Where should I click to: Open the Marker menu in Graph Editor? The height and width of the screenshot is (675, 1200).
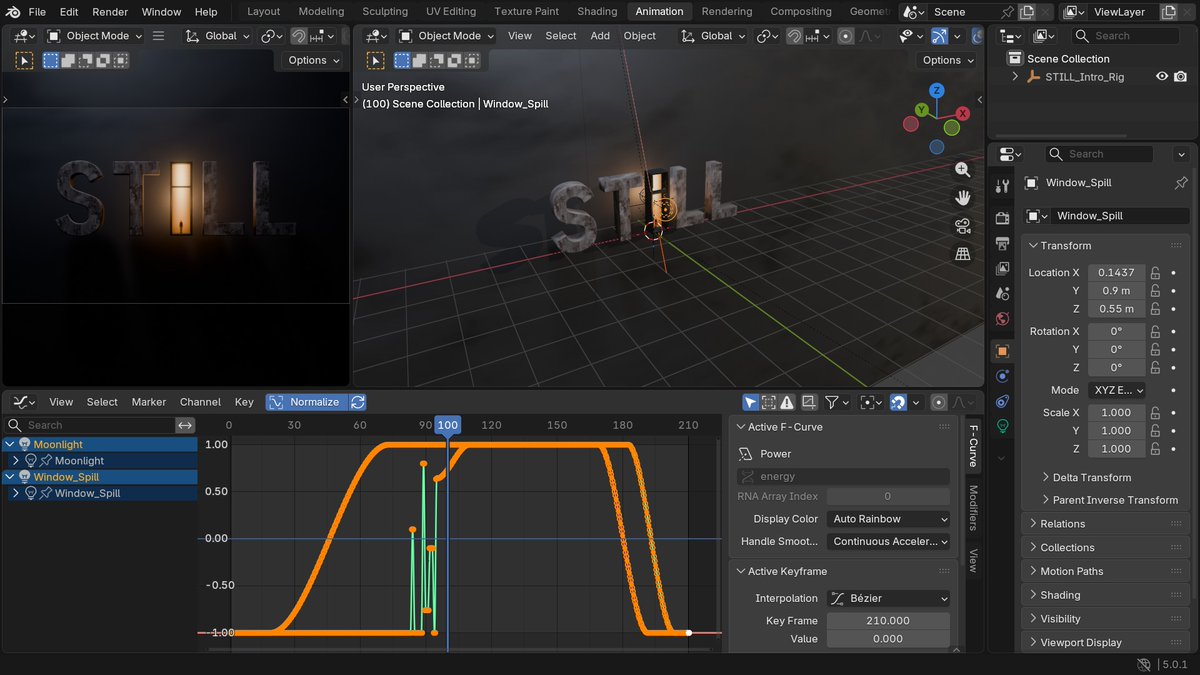tap(149, 402)
